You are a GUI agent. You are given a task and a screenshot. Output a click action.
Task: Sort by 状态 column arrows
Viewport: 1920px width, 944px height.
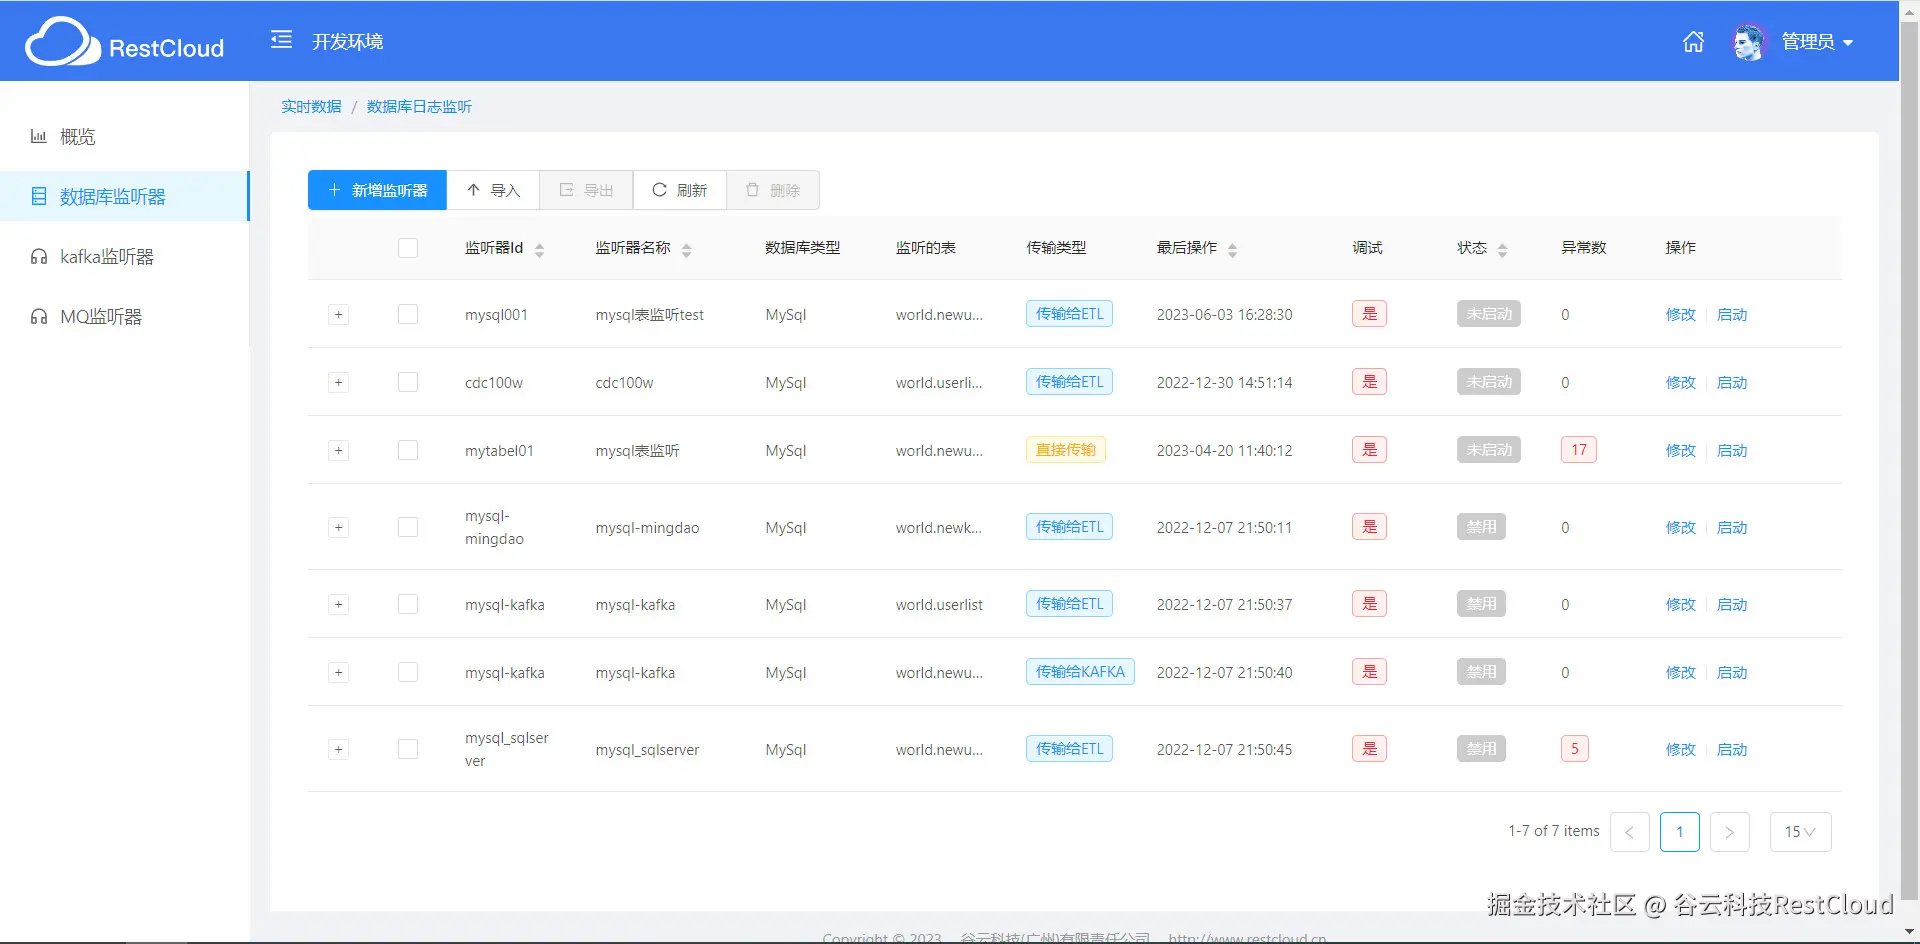1502,250
